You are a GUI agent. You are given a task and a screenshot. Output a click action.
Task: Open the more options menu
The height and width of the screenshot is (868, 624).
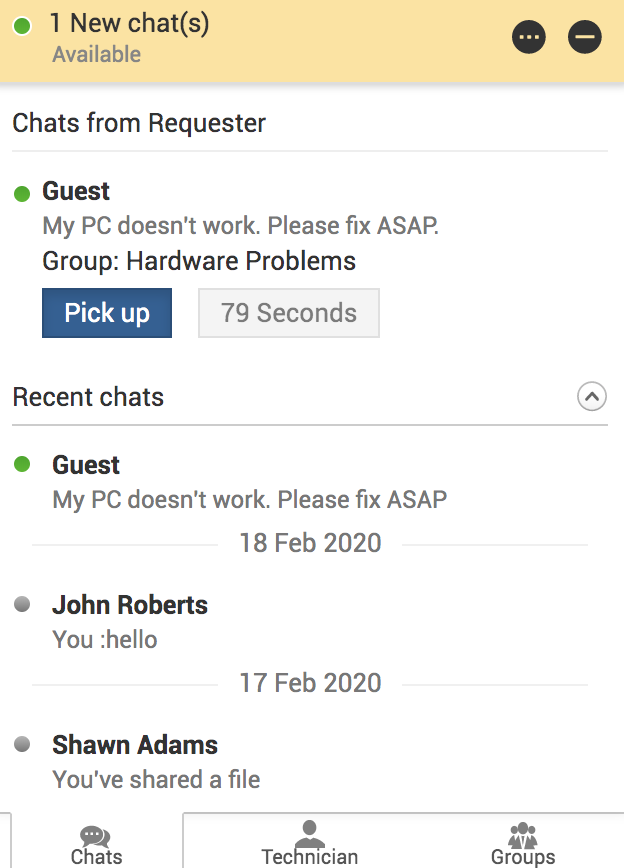[x=529, y=37]
